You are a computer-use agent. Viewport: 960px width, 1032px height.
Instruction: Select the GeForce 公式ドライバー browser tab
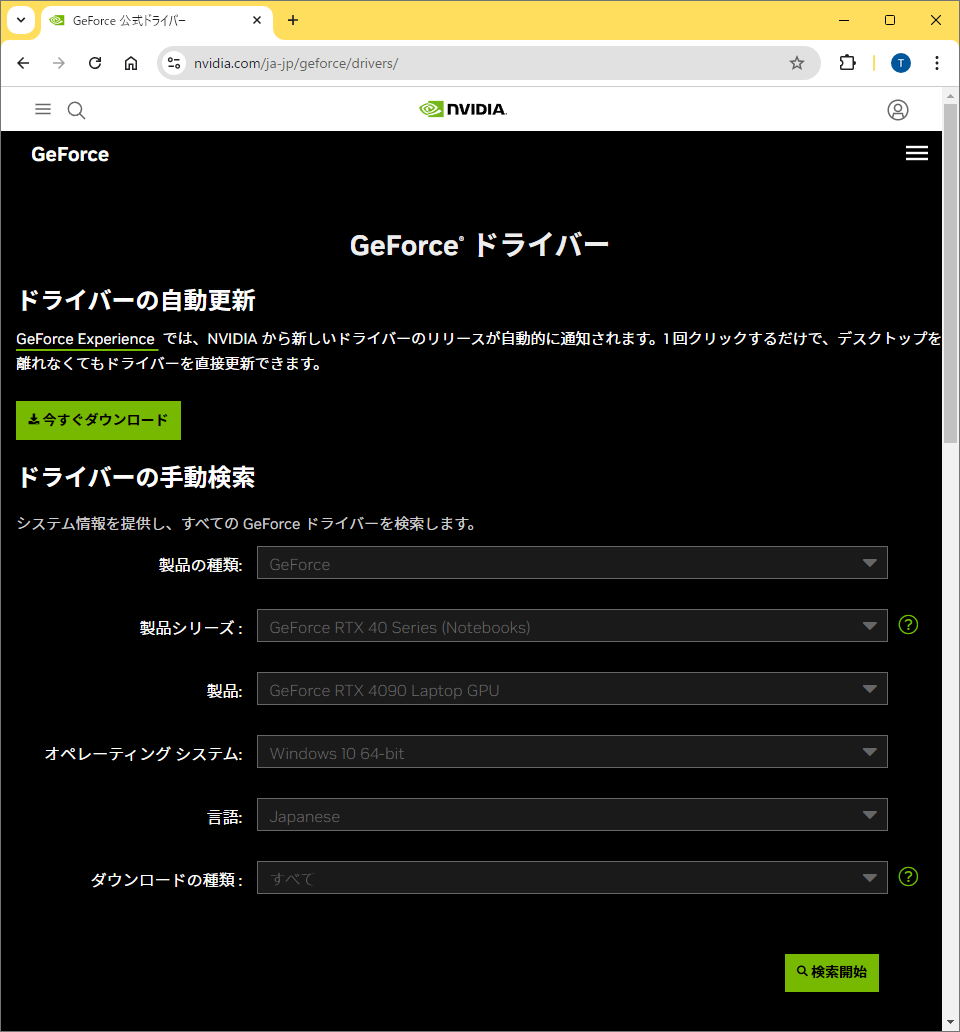140,20
